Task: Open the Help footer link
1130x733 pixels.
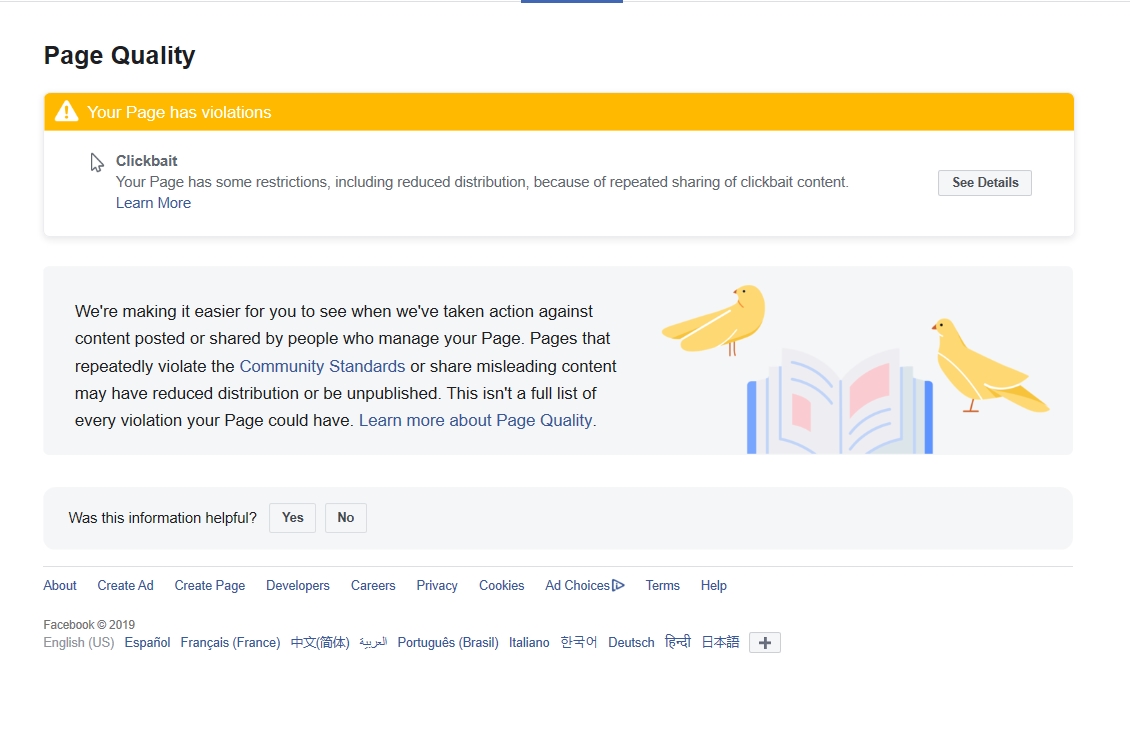Action: pos(713,585)
